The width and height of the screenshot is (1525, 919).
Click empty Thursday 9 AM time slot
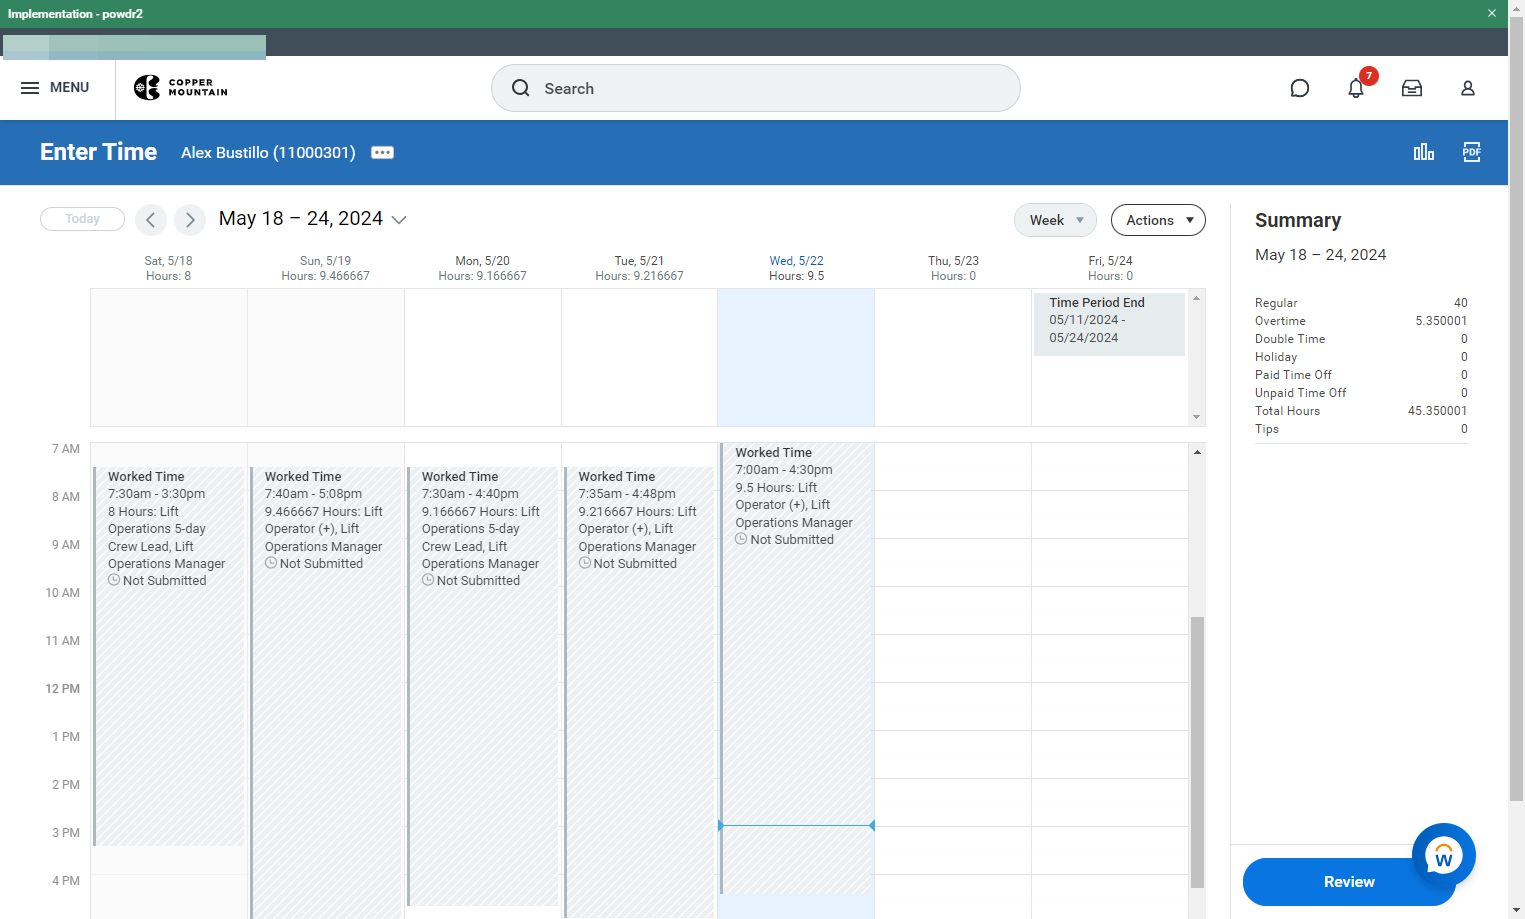953,563
